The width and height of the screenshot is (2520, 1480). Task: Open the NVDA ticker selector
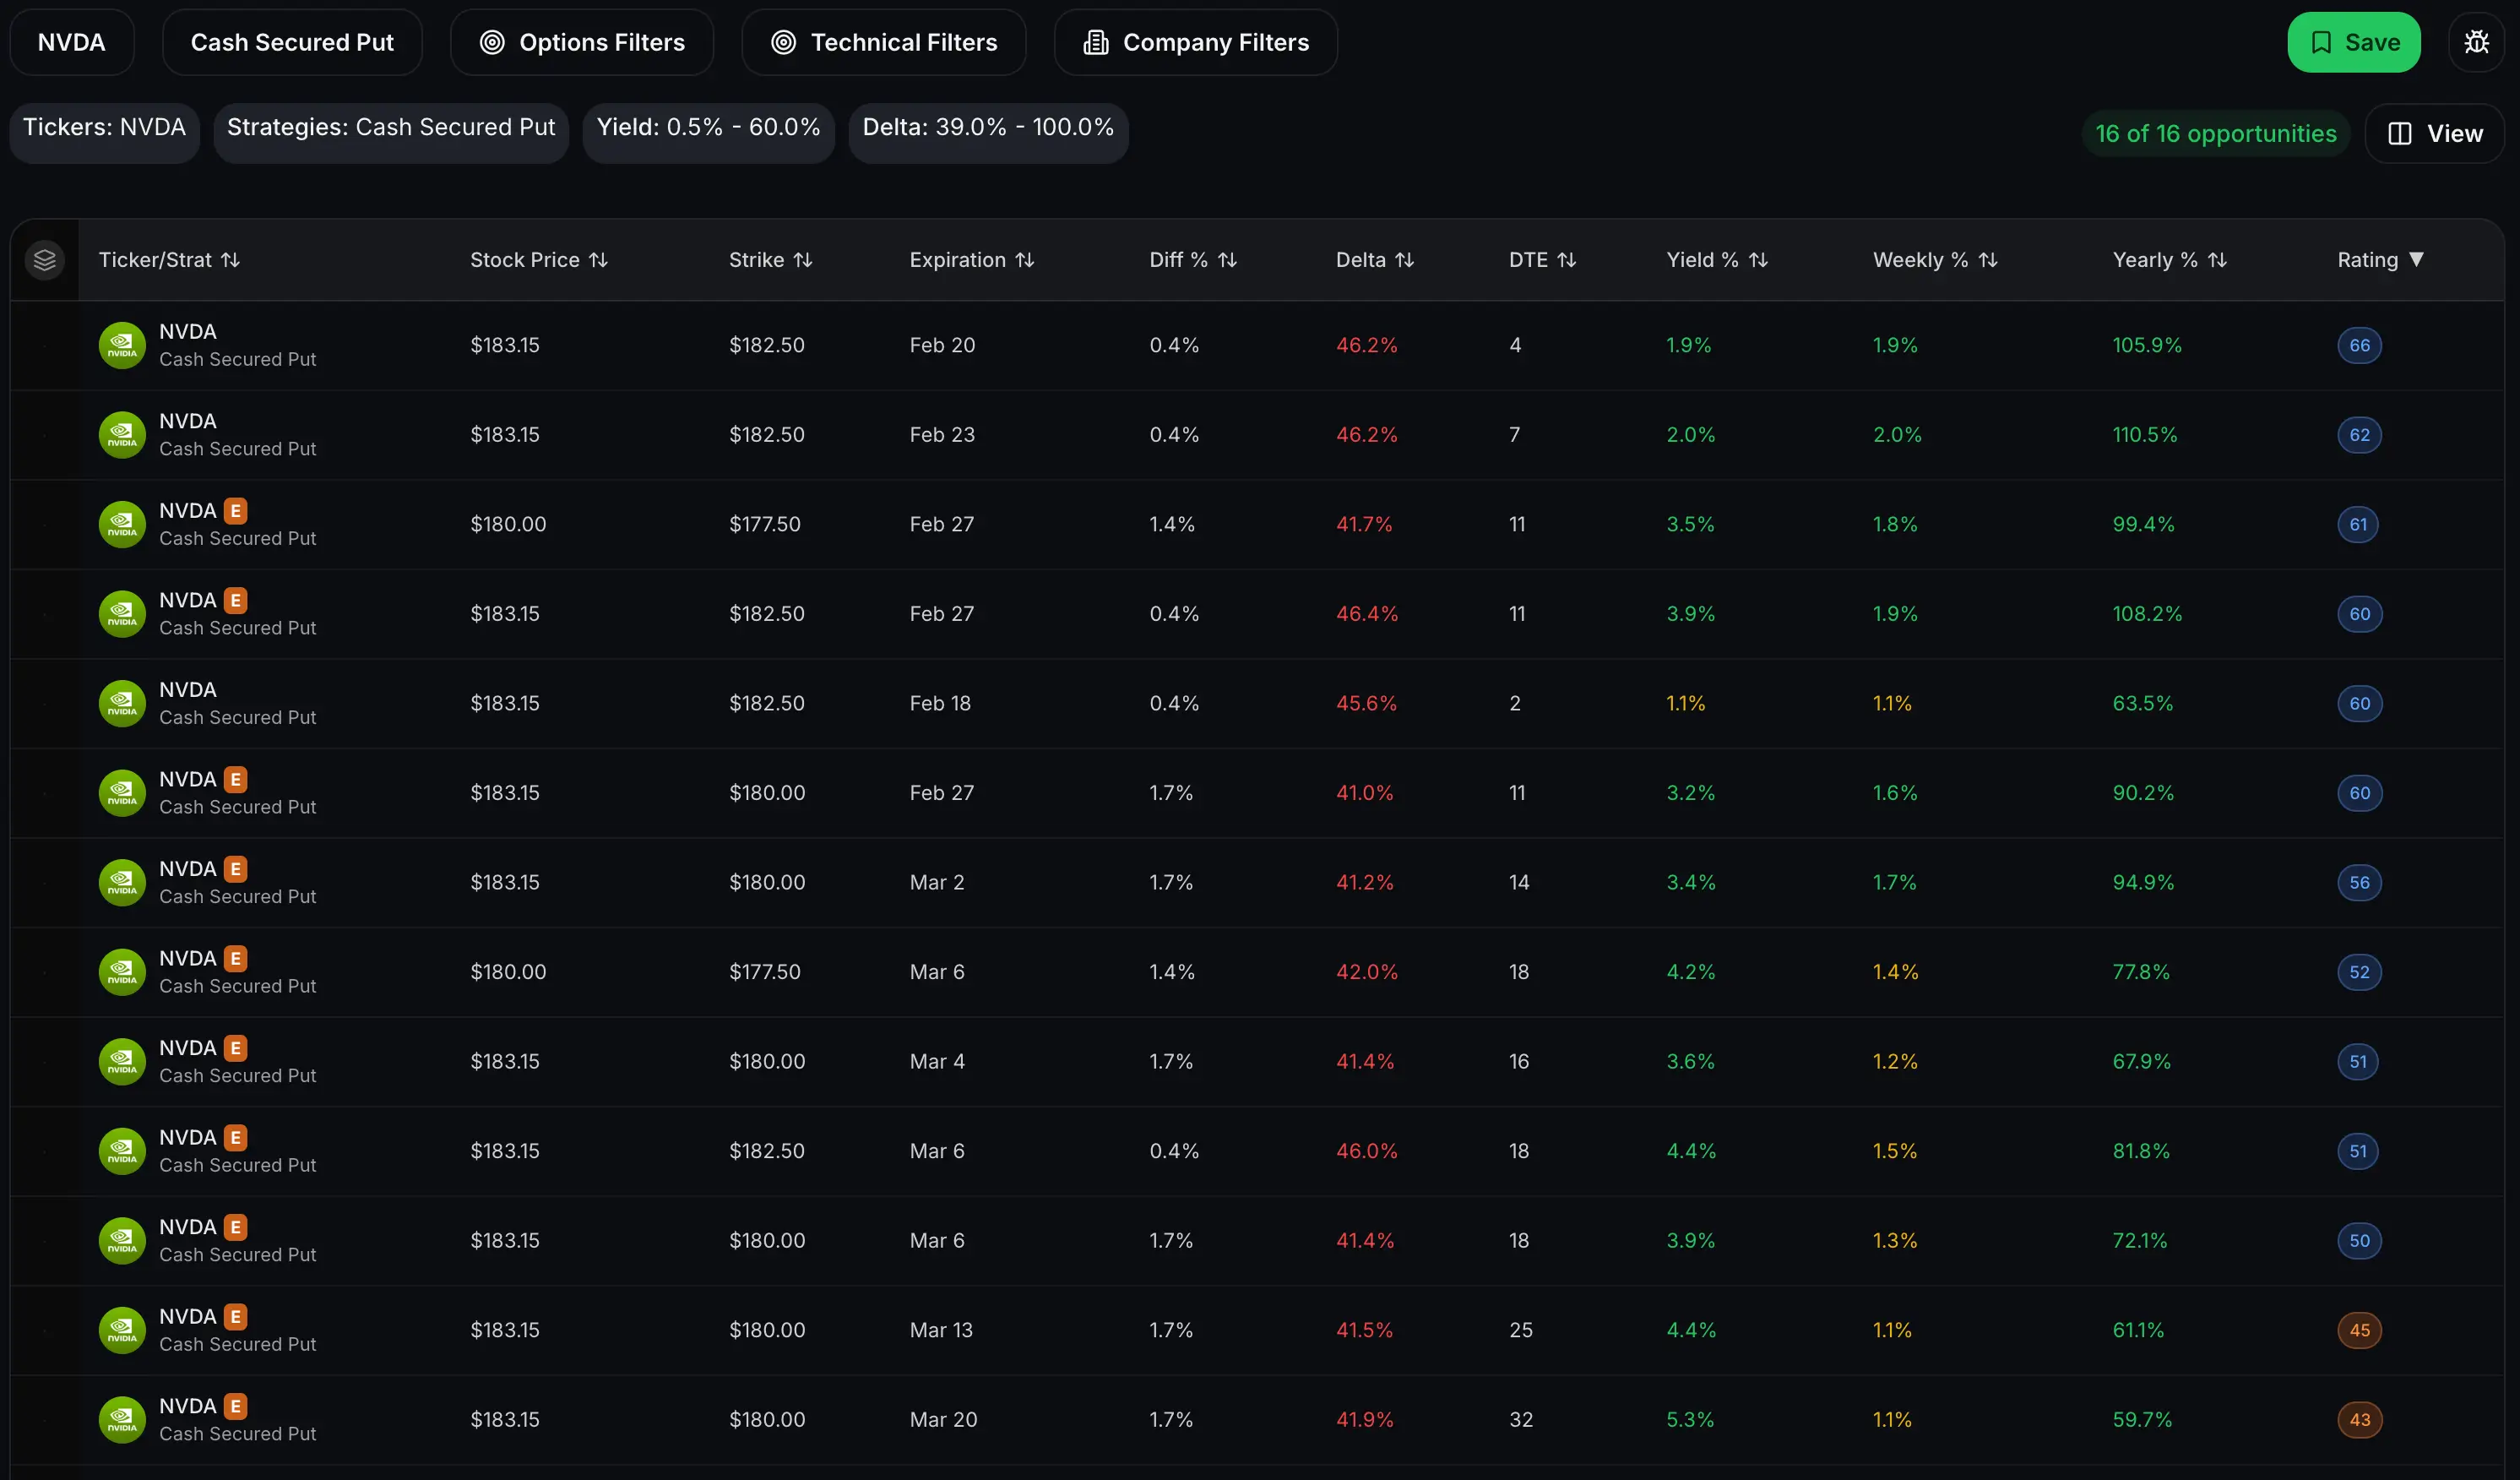click(x=71, y=42)
